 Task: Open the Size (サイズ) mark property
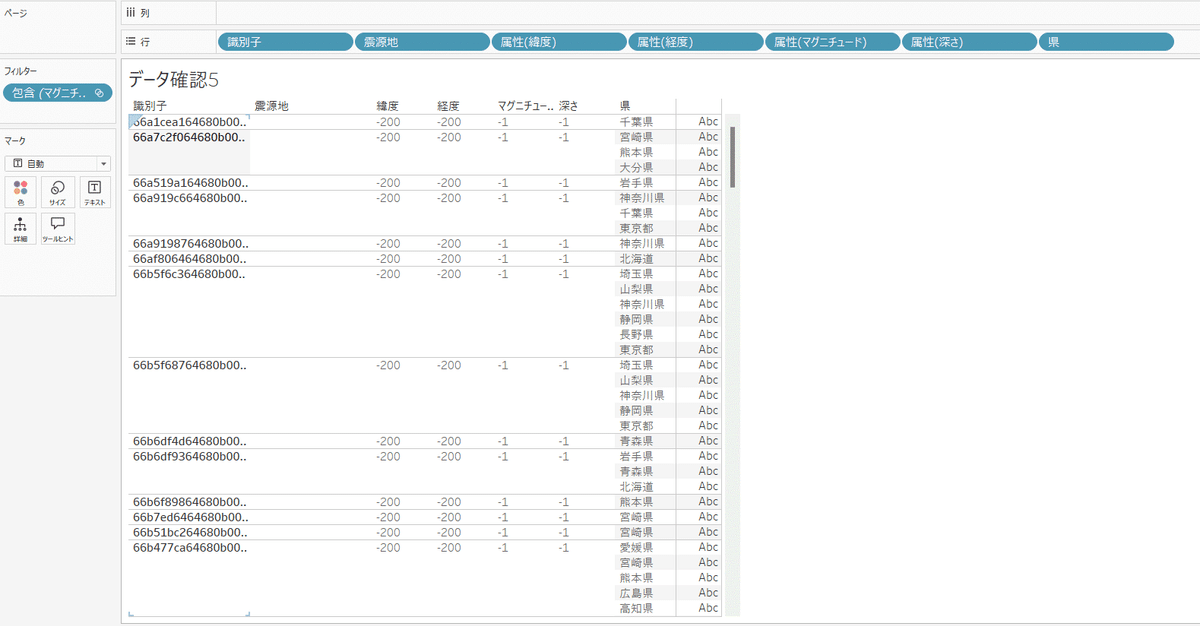[58, 191]
